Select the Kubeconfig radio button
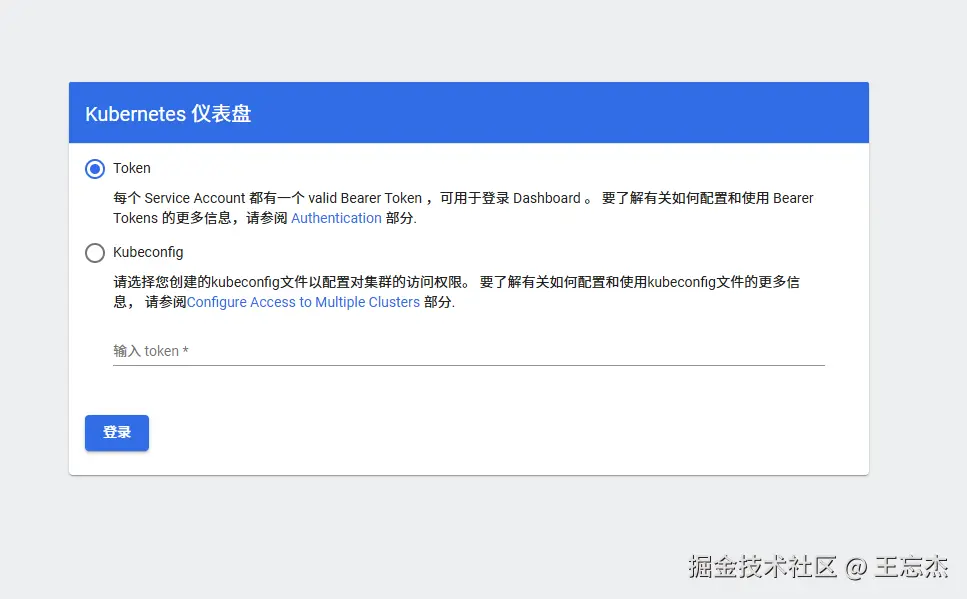 (x=95, y=252)
